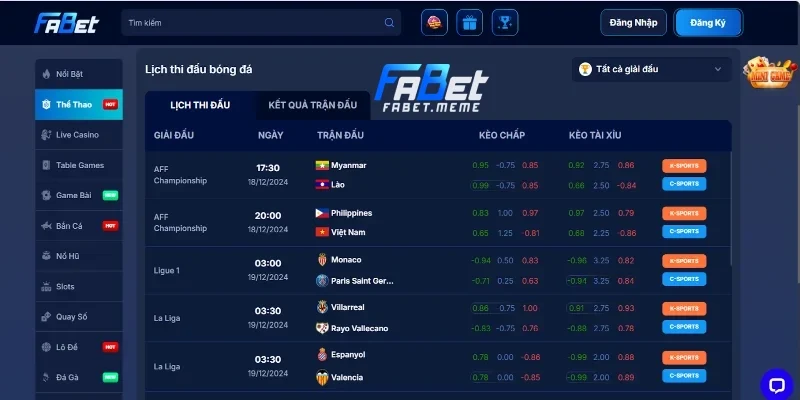Switch to Kết Quả Trận Đấu tab
The width and height of the screenshot is (800, 400).
click(x=313, y=105)
